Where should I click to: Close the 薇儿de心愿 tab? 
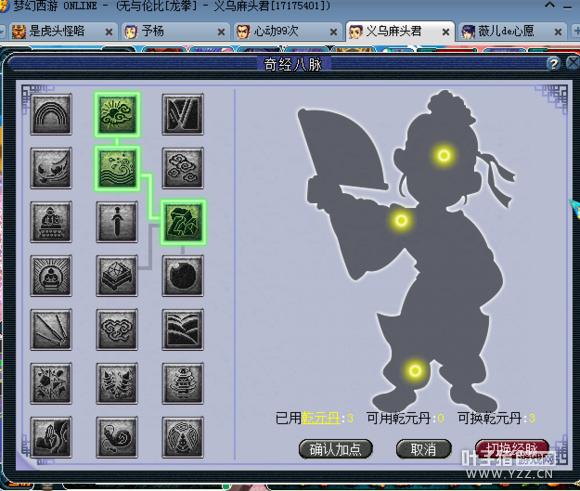[558, 32]
